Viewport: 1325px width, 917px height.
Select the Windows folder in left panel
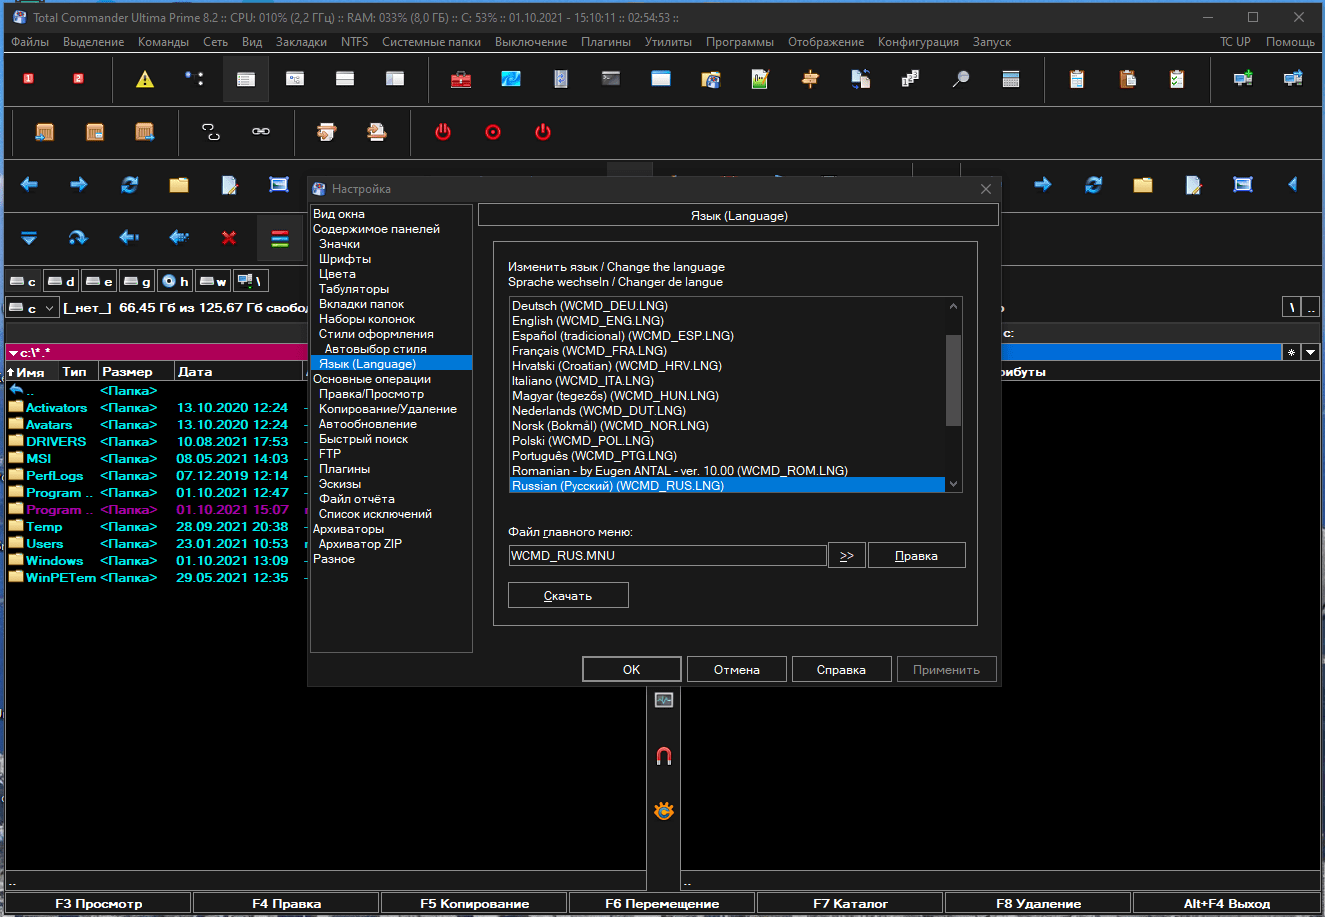[55, 561]
